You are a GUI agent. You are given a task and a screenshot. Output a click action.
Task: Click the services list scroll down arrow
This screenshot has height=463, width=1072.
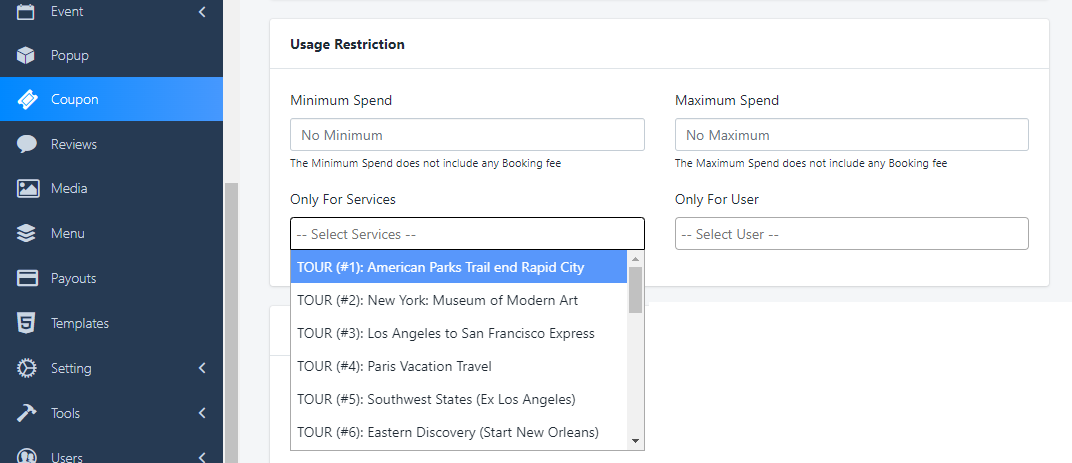click(x=635, y=440)
